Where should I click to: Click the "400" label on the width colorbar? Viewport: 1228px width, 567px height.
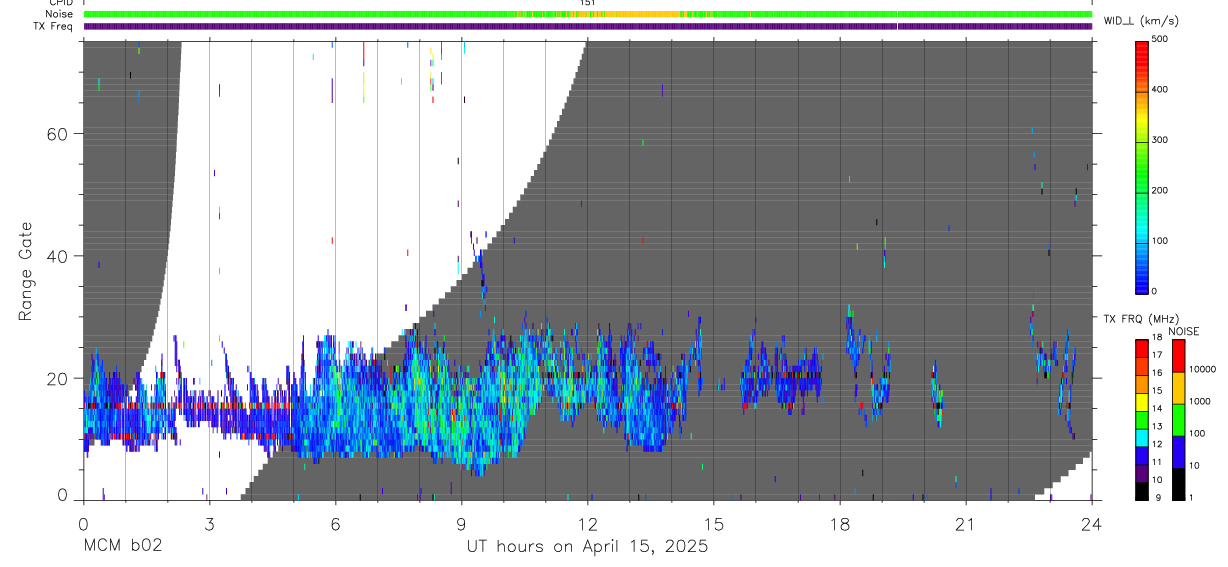tap(1160, 89)
